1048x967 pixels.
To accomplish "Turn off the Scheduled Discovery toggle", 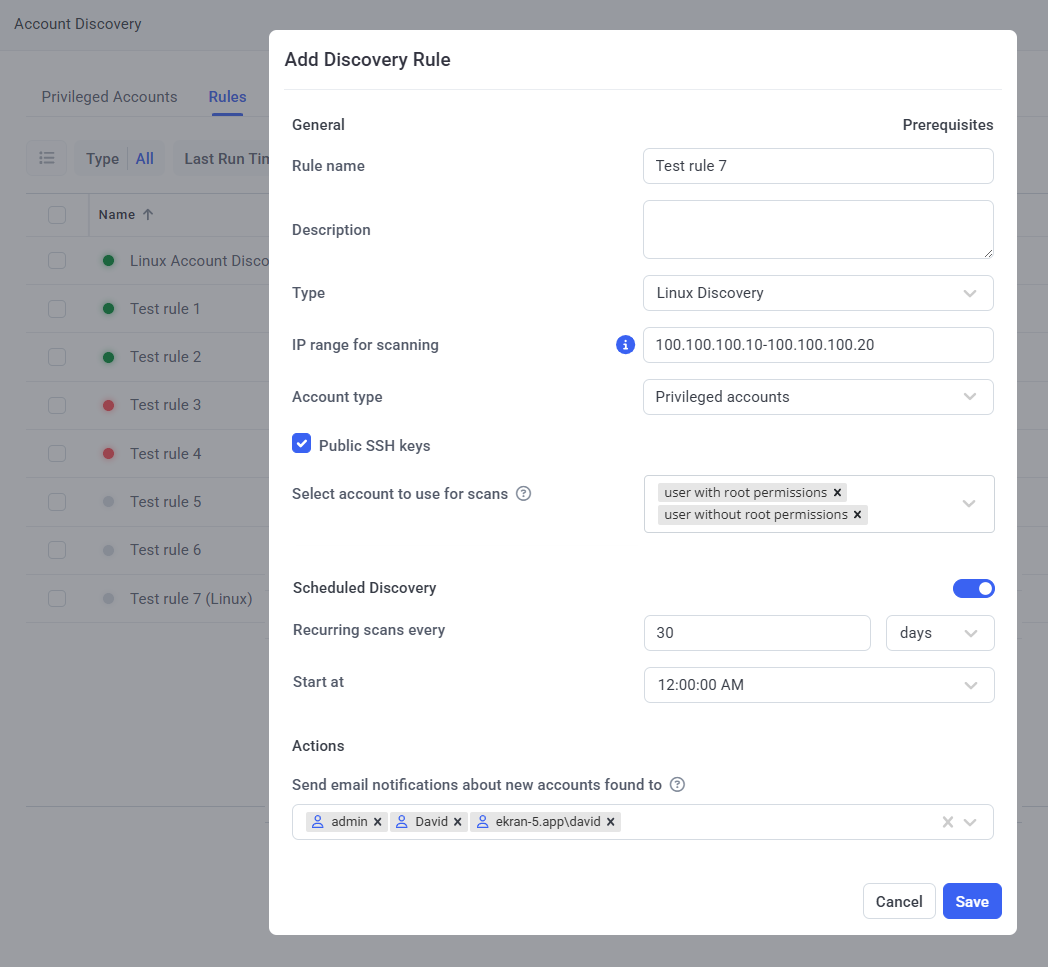I will pyautogui.click(x=973, y=588).
